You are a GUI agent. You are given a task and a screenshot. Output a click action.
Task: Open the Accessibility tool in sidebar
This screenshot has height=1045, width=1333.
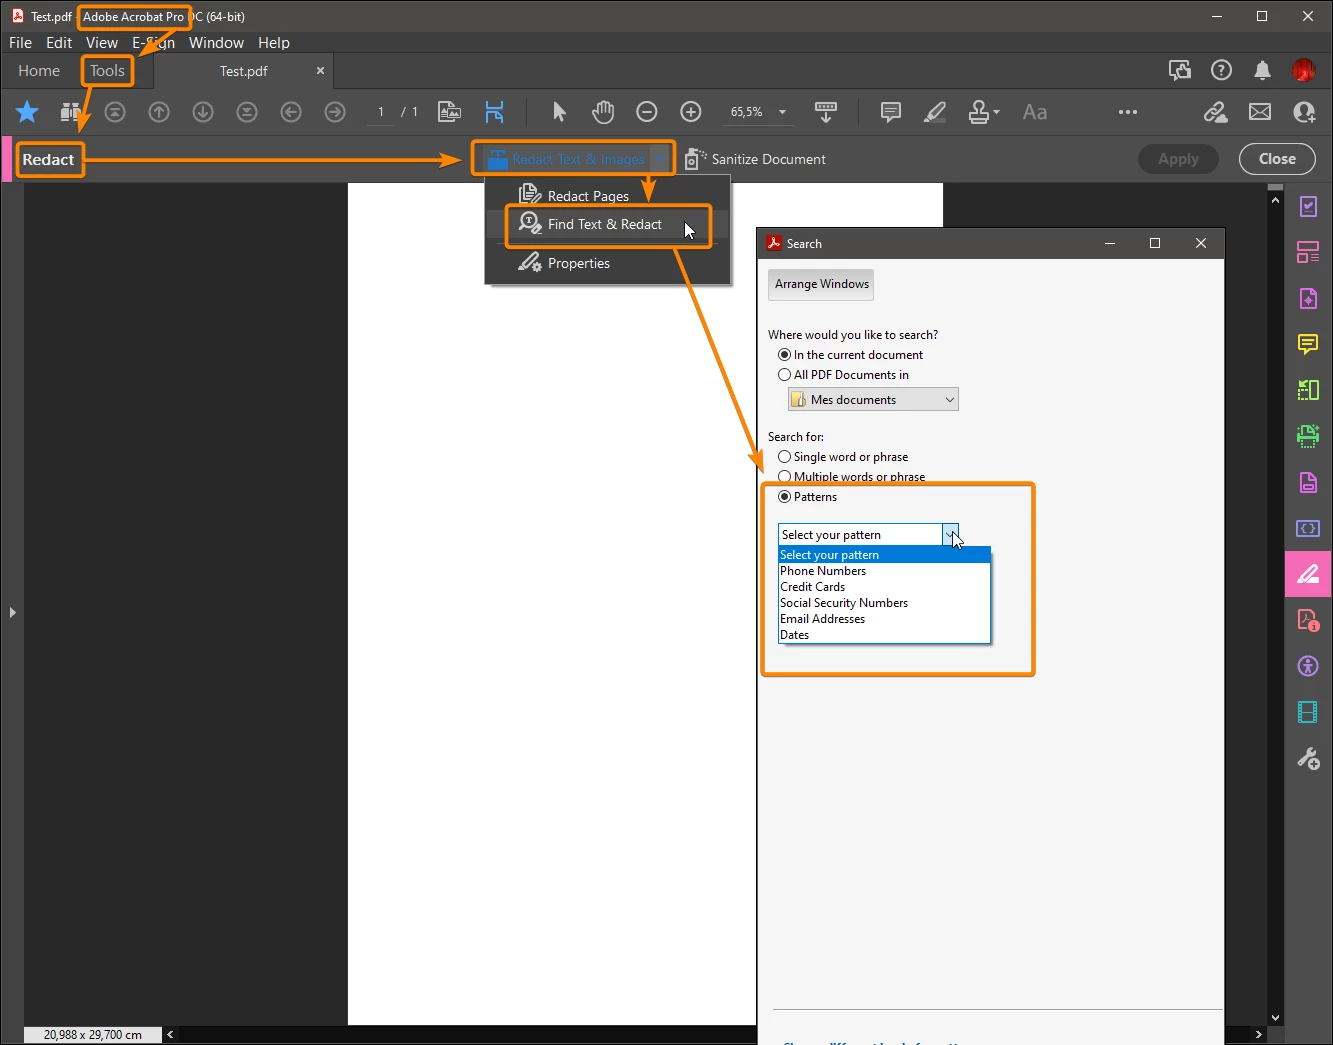[1308, 666]
